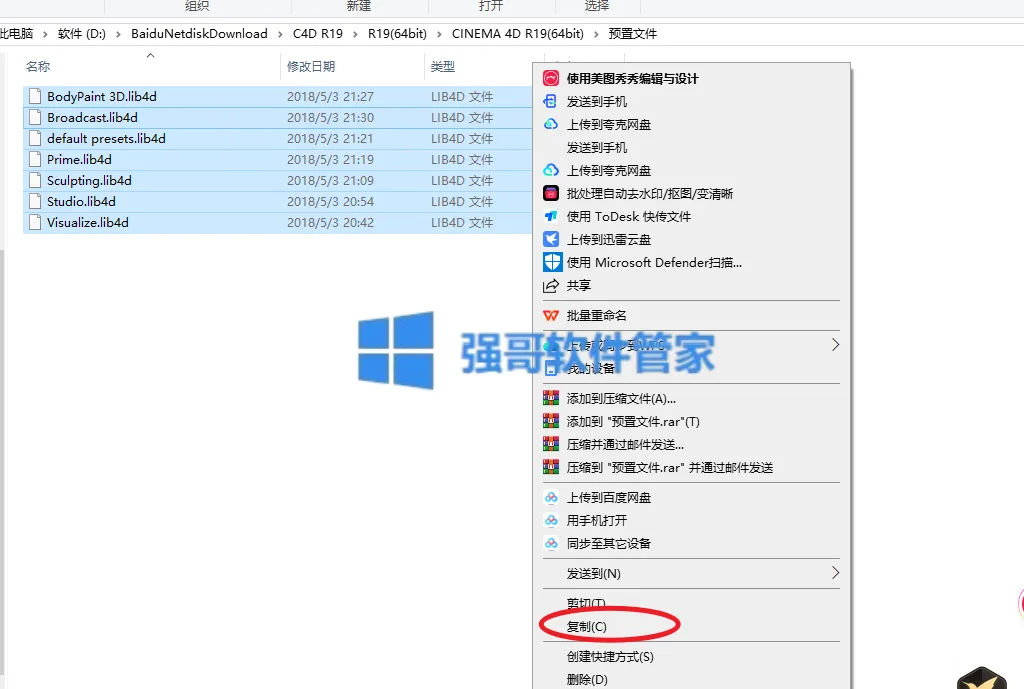Open the chevron after 此电脑 in the address bar
This screenshot has height=689, width=1024.
pyautogui.click(x=45, y=34)
